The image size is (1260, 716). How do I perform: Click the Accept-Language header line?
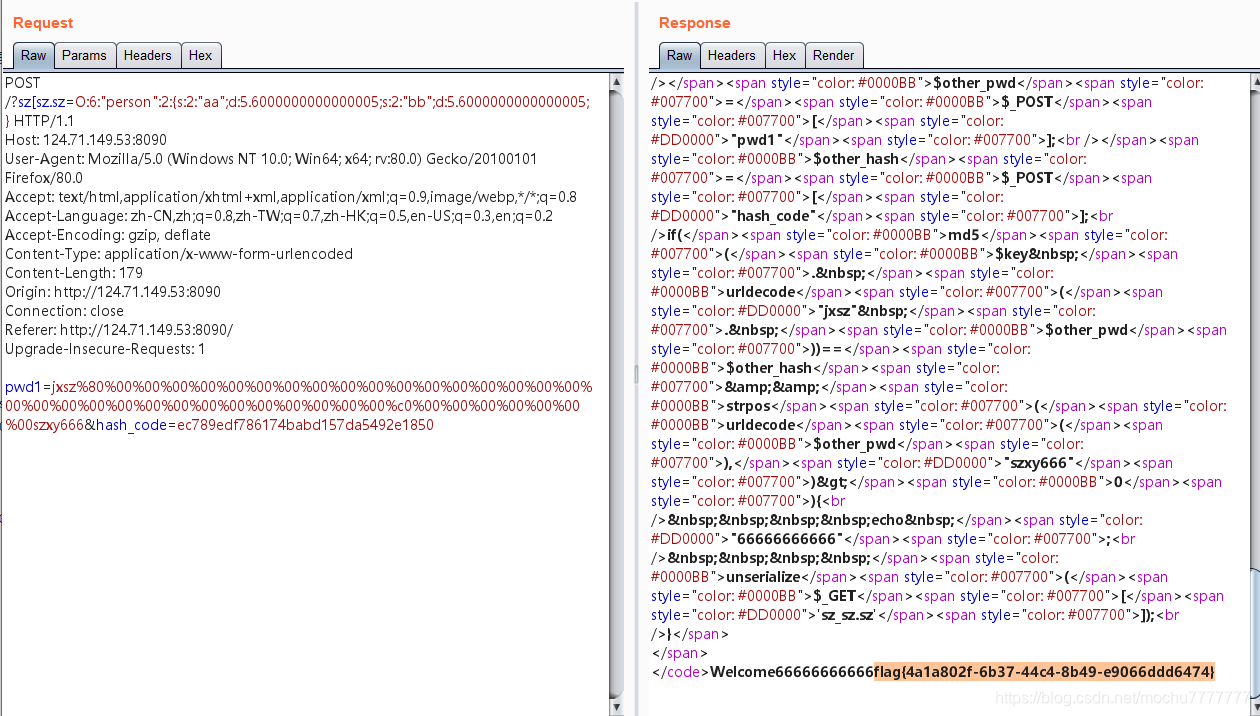tap(280, 216)
